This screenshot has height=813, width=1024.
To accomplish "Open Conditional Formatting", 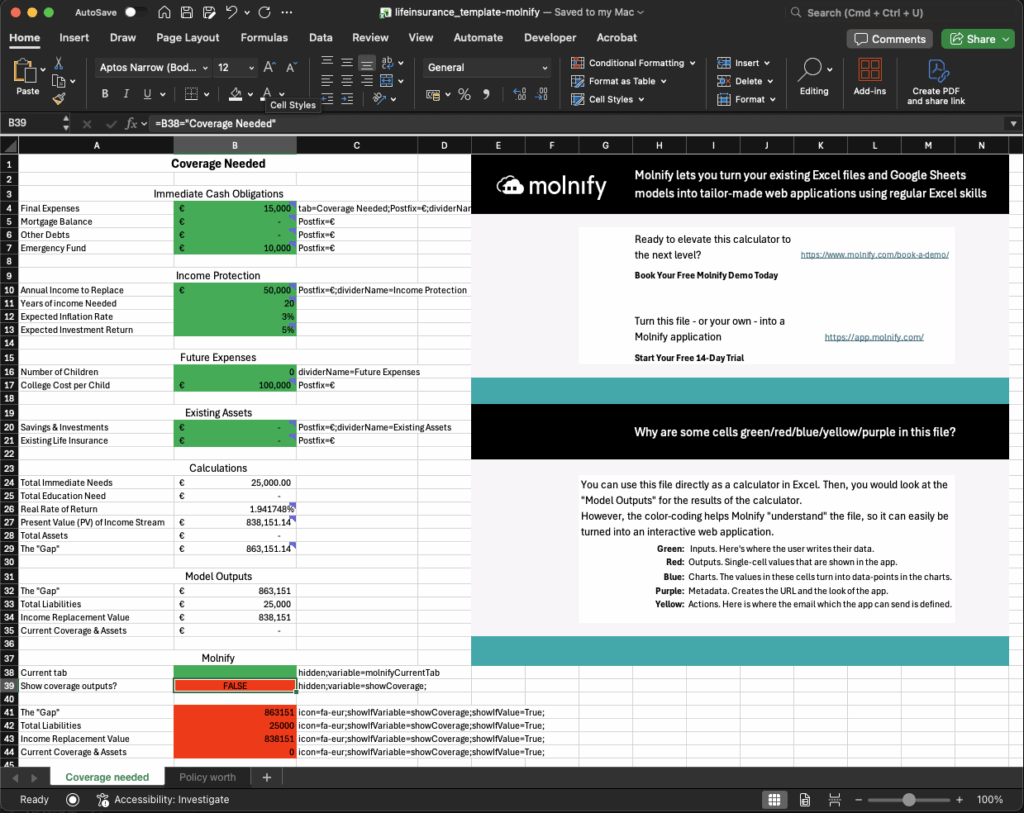I will pyautogui.click(x=634, y=62).
